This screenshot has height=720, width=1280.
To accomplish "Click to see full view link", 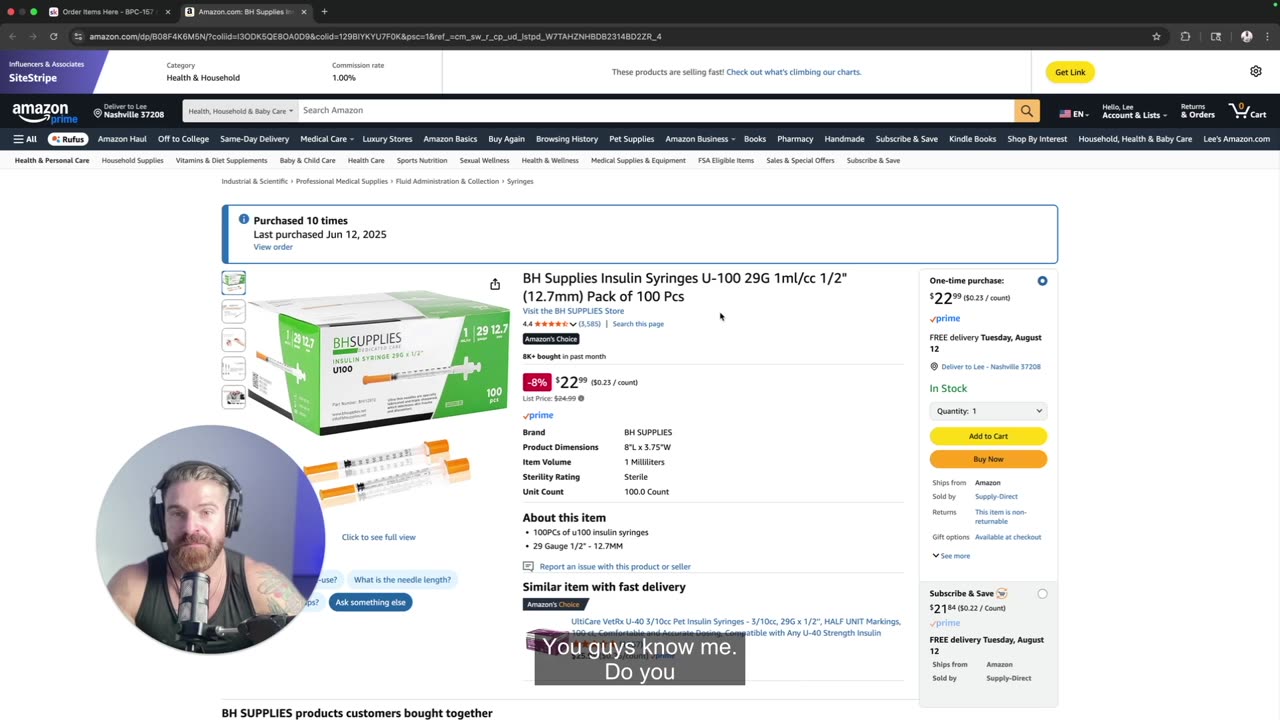I will tap(378, 537).
